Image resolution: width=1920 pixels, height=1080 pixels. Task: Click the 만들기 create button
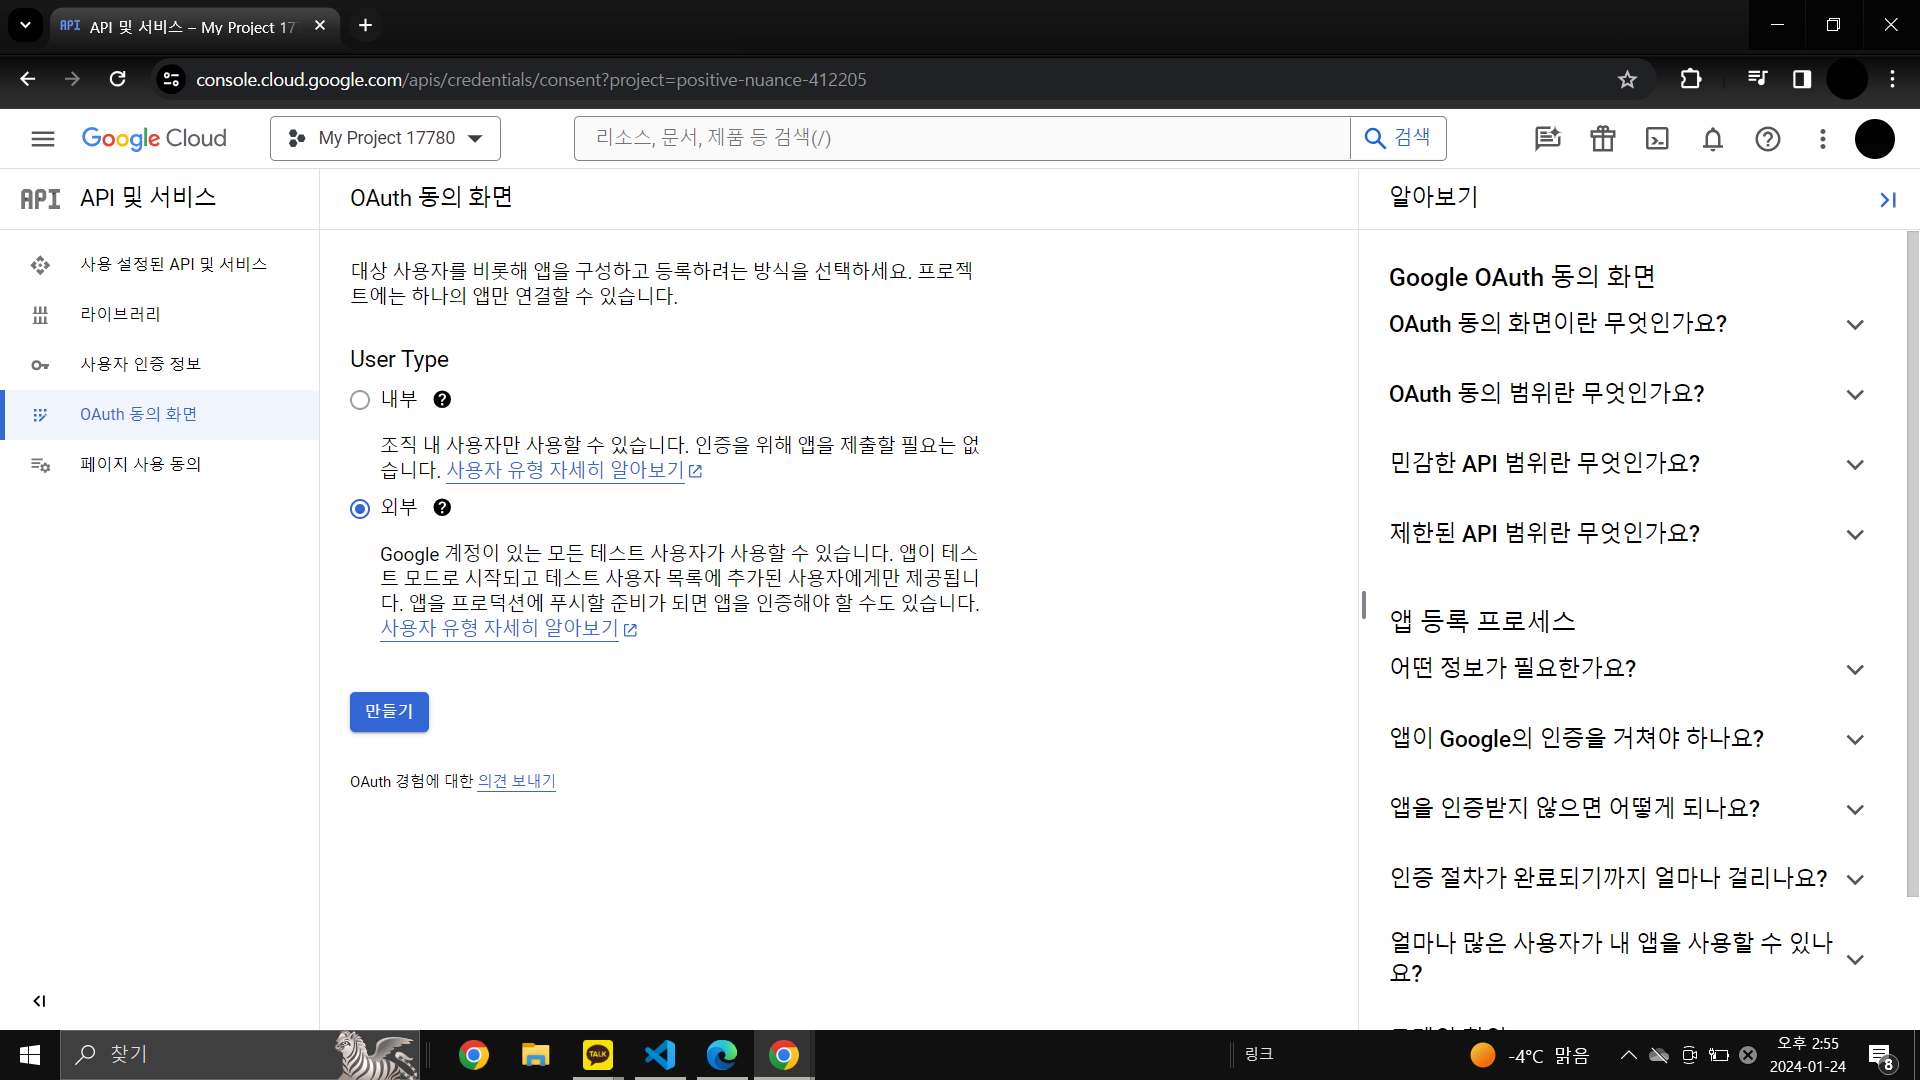[x=389, y=711]
